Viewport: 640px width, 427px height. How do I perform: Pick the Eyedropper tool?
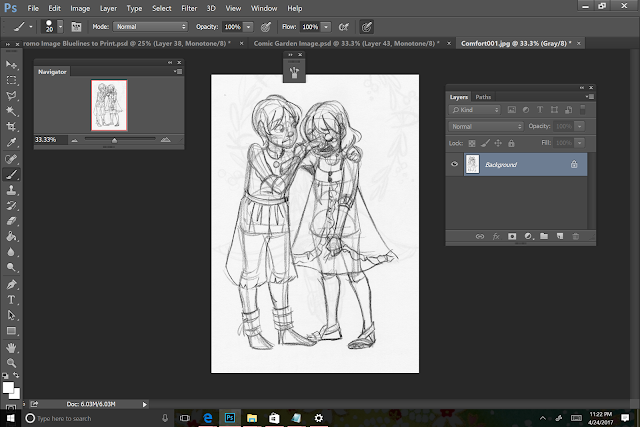point(11,143)
